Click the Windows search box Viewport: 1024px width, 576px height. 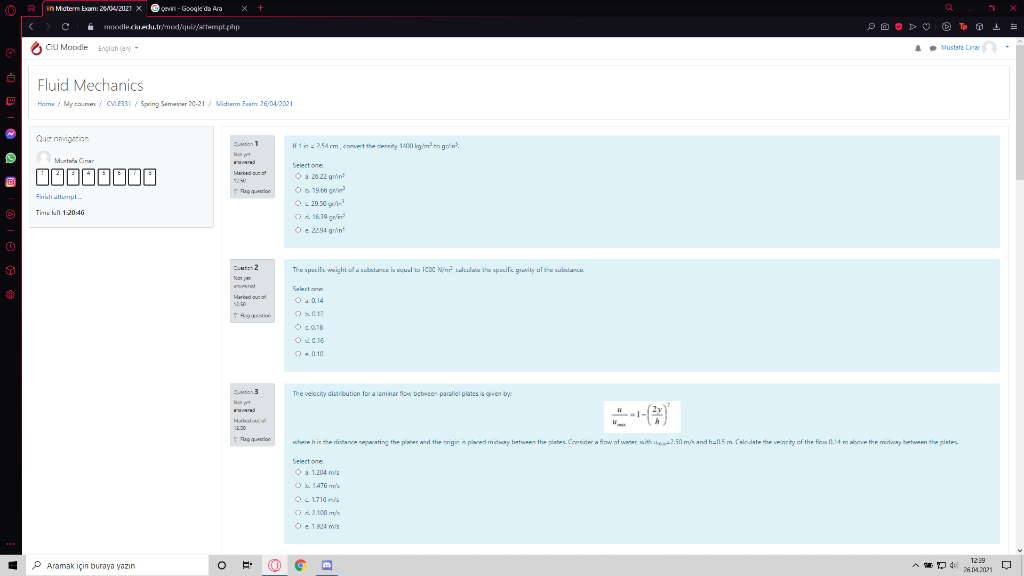[x=118, y=566]
